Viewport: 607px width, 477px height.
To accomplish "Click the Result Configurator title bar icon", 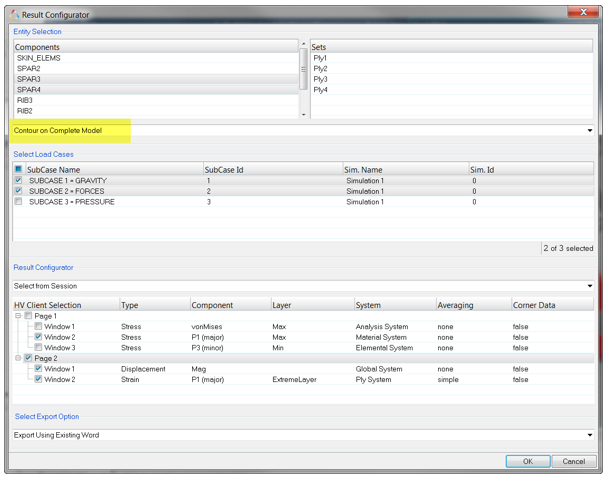I will tap(15, 14).
